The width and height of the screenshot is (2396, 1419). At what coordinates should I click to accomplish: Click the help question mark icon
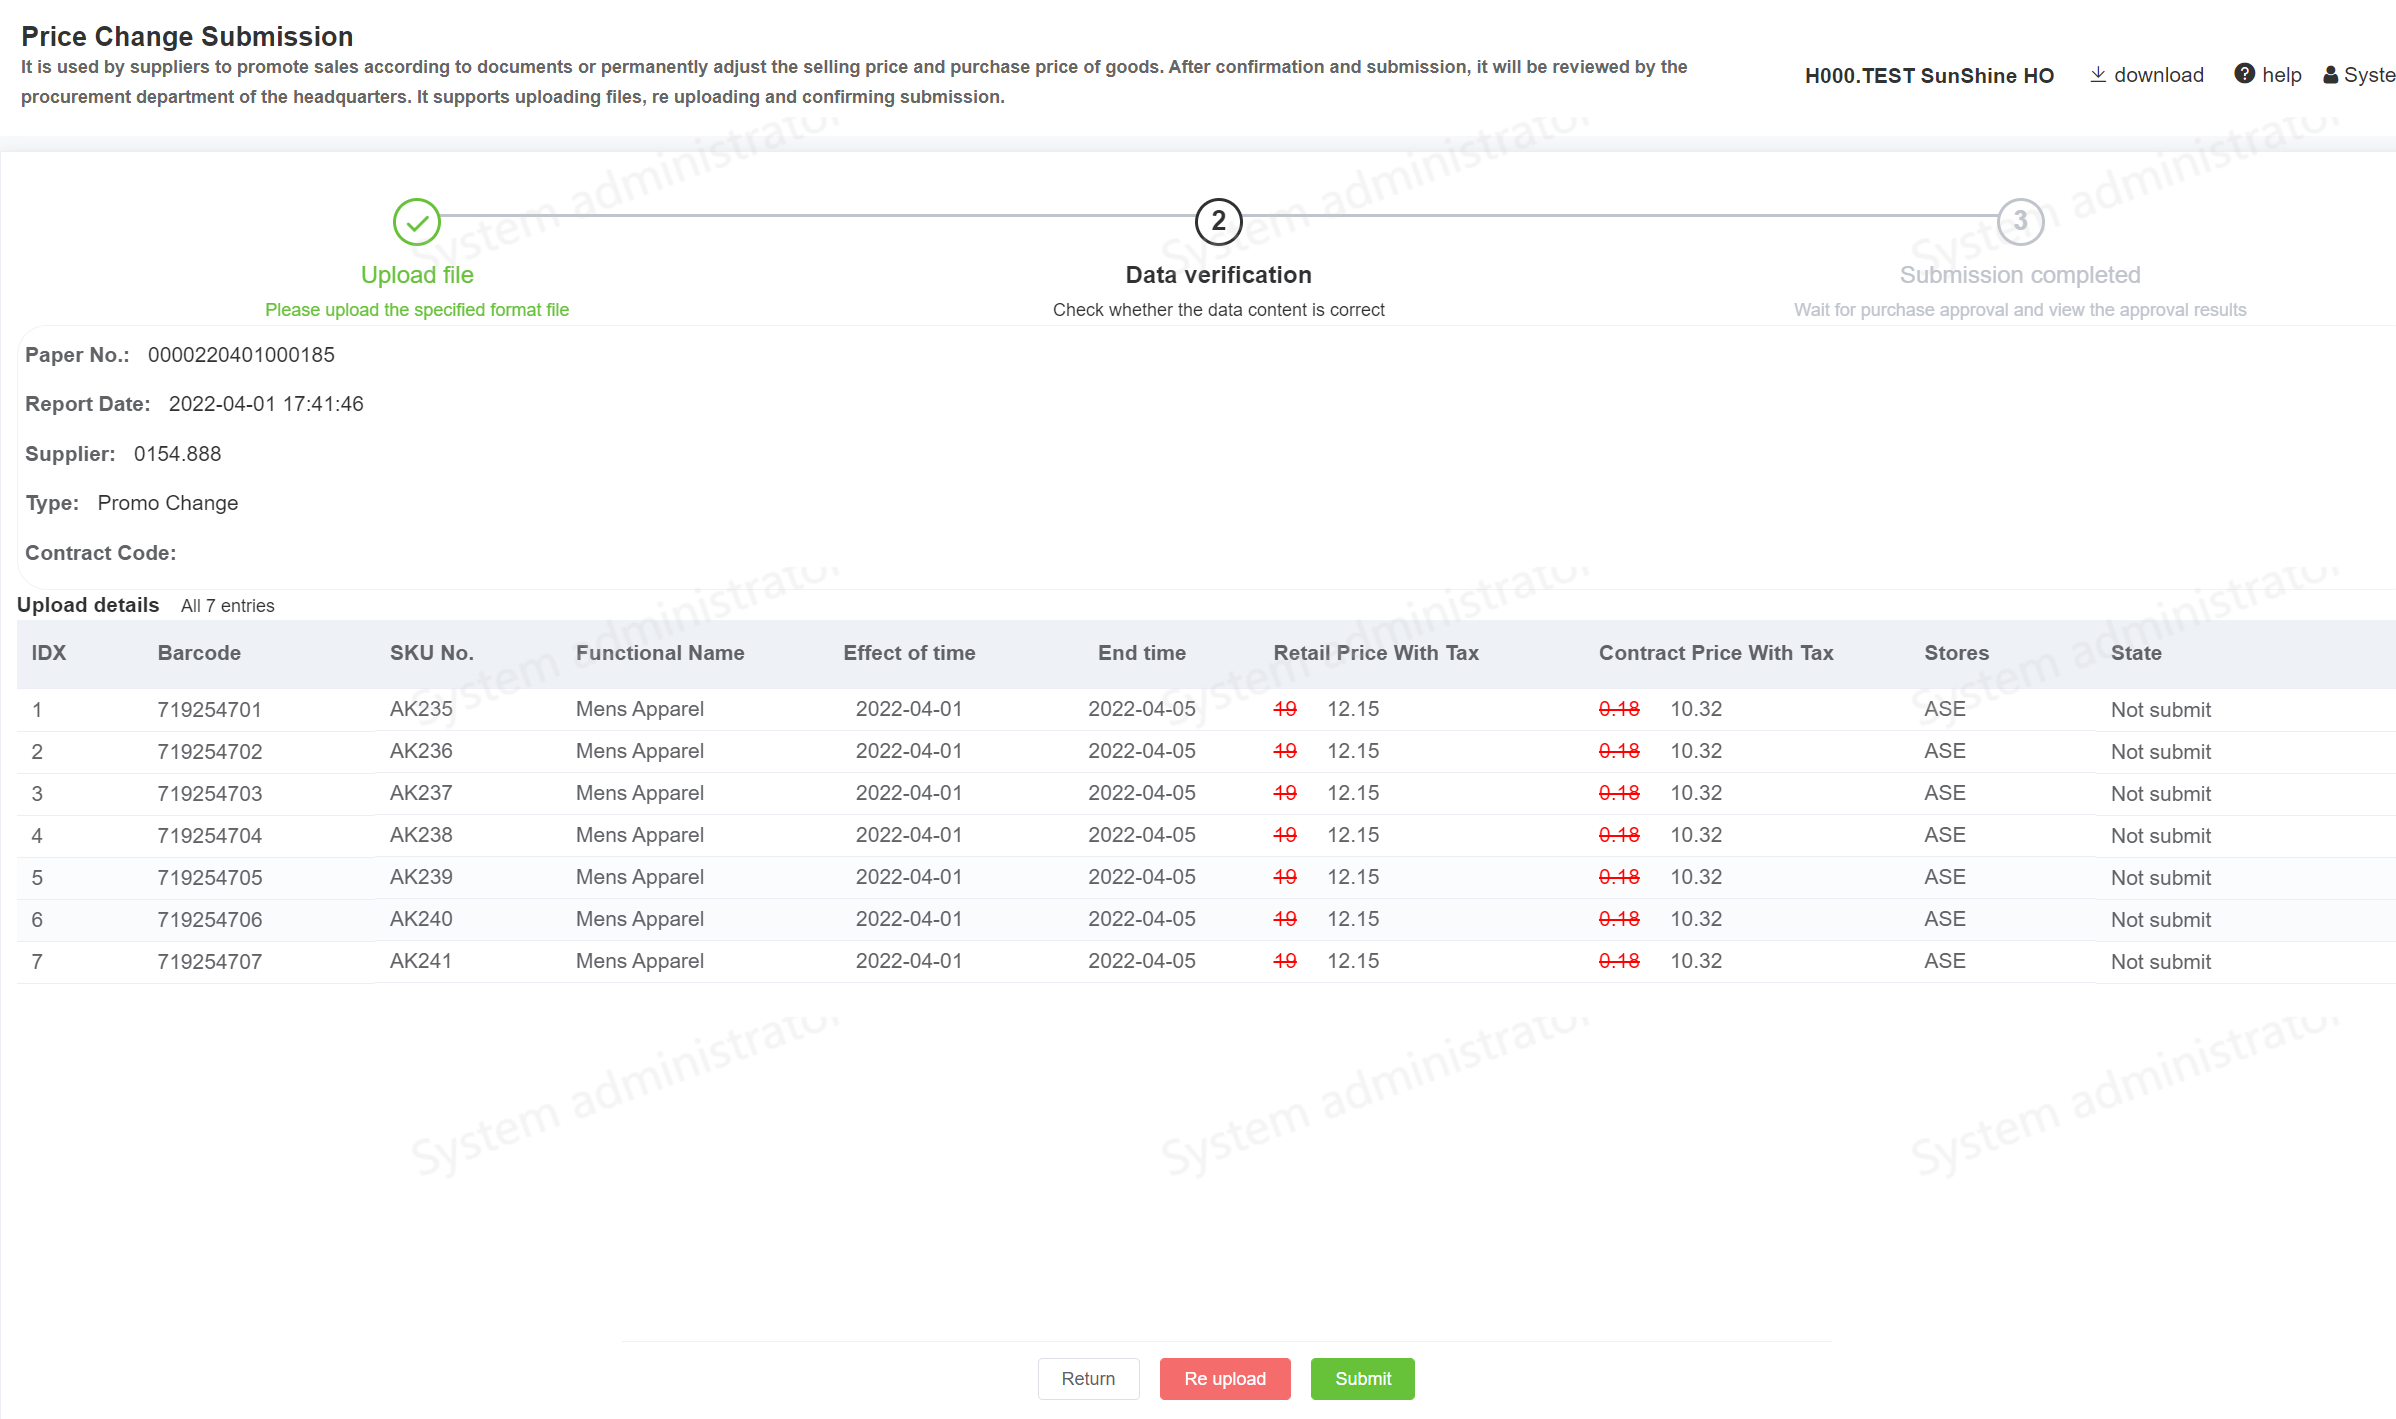click(2244, 75)
